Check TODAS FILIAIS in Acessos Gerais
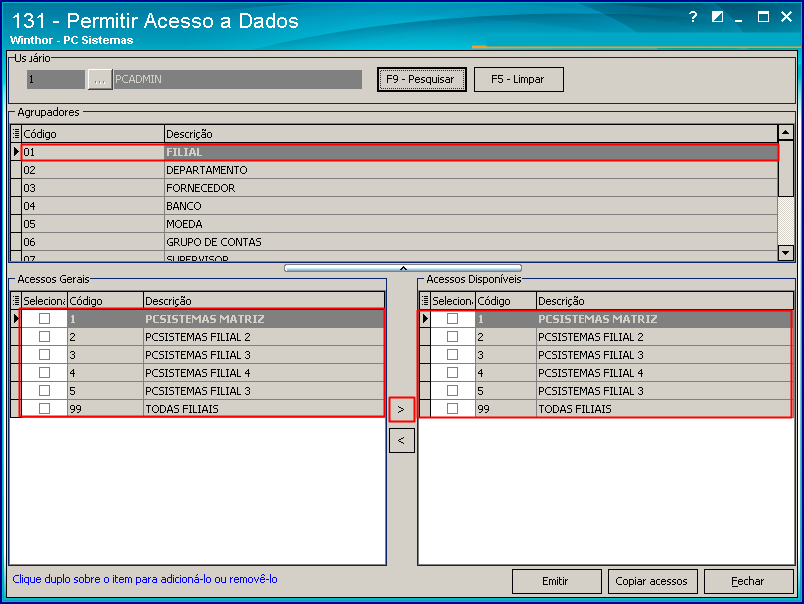804x604 pixels. (x=45, y=408)
